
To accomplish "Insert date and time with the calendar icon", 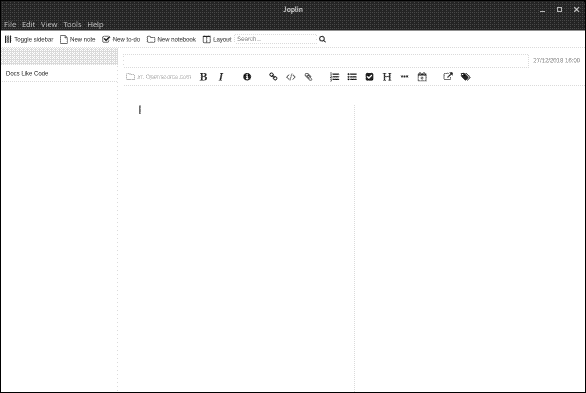I will click(422, 77).
